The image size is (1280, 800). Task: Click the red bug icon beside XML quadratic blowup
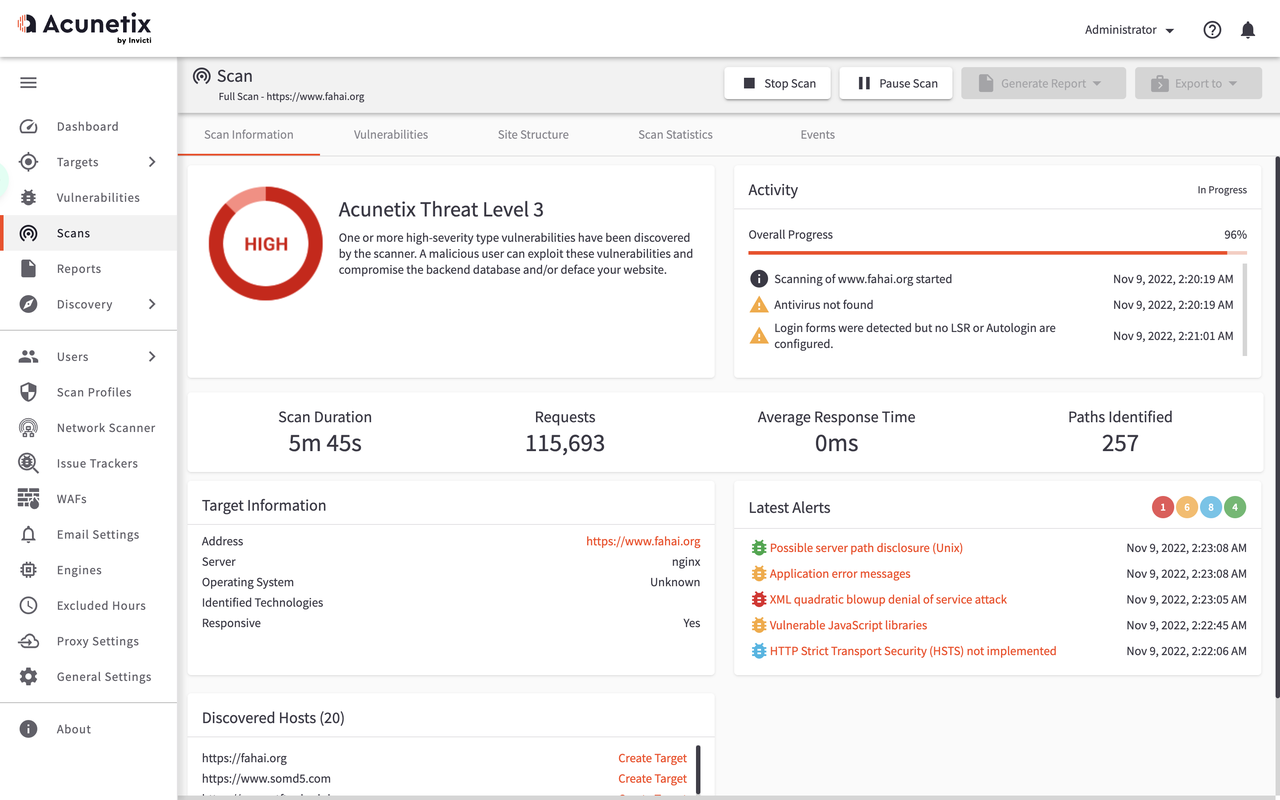[759, 600]
